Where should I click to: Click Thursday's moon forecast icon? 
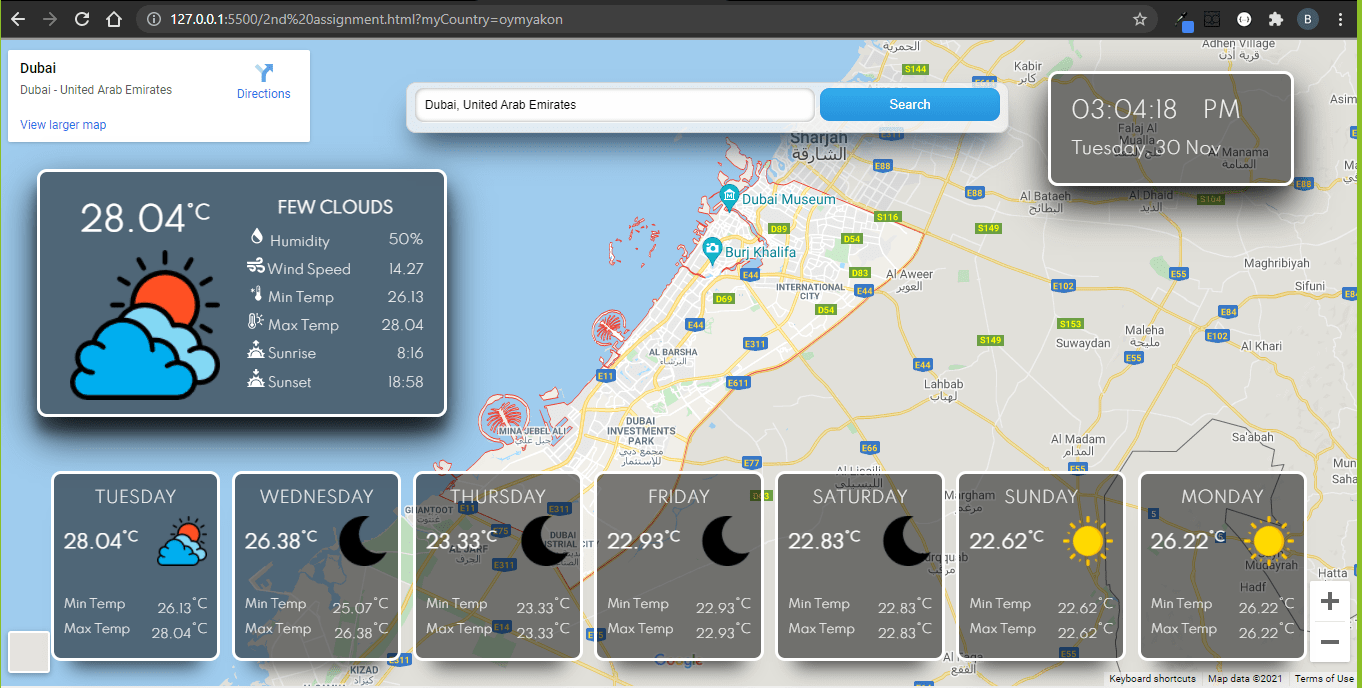(545, 542)
